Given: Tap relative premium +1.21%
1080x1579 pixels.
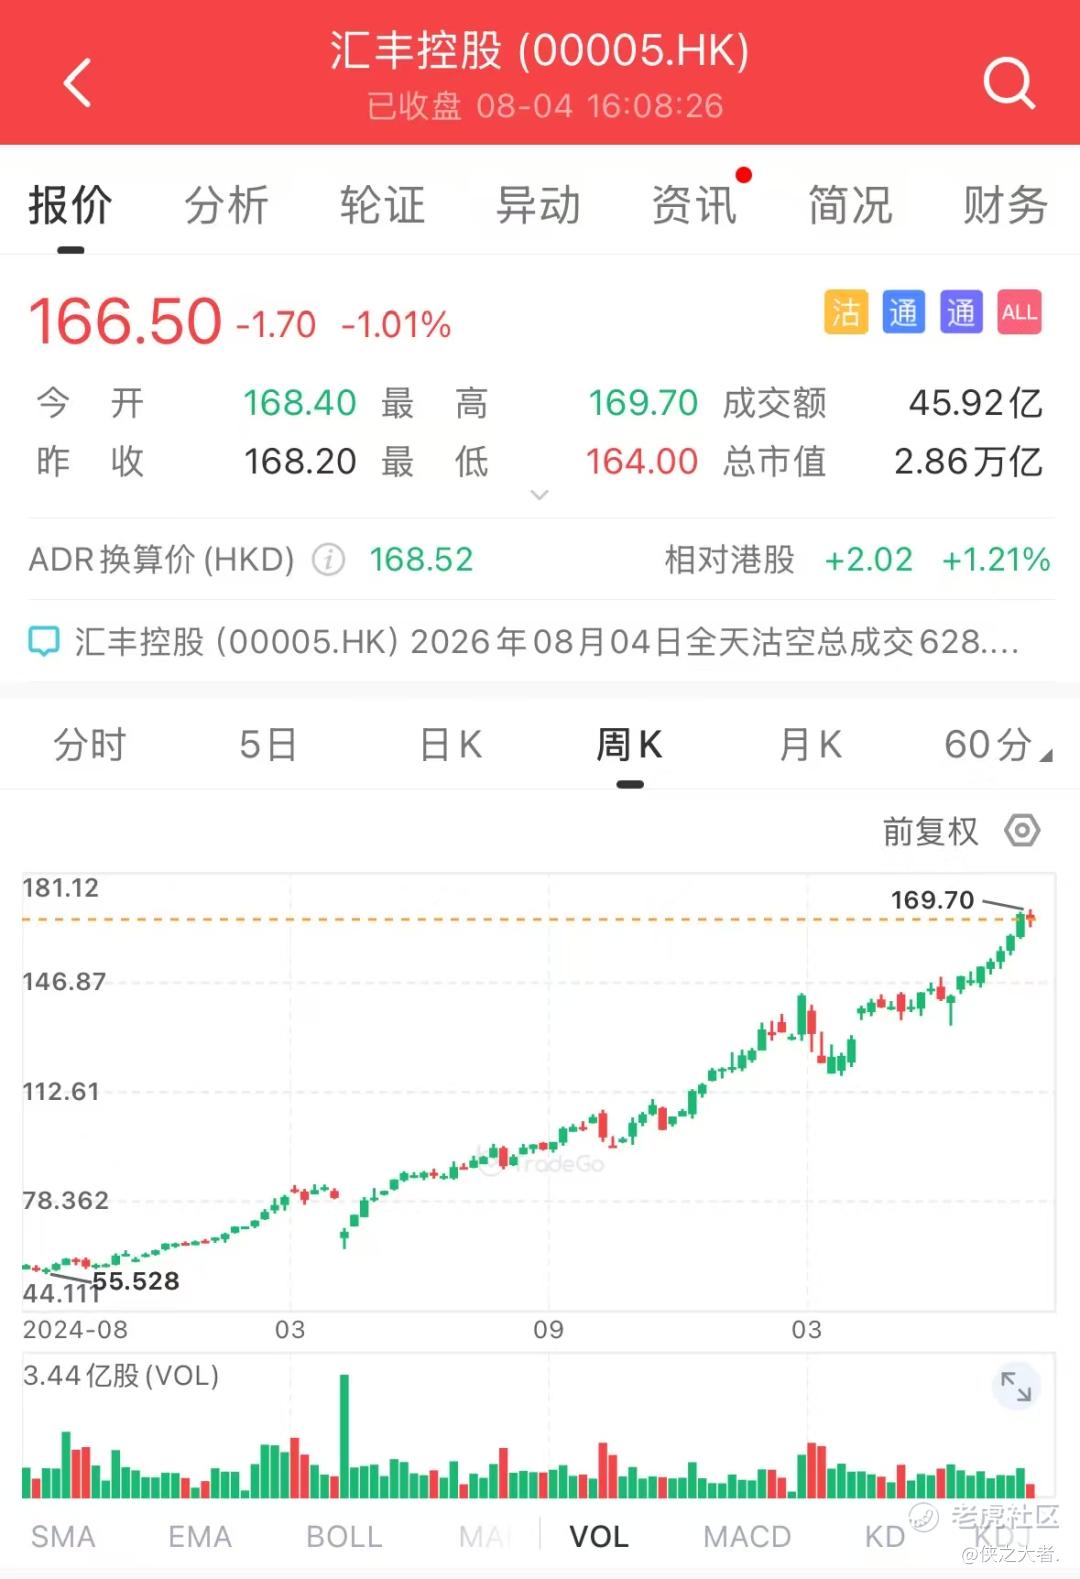Looking at the screenshot, I should coord(996,560).
